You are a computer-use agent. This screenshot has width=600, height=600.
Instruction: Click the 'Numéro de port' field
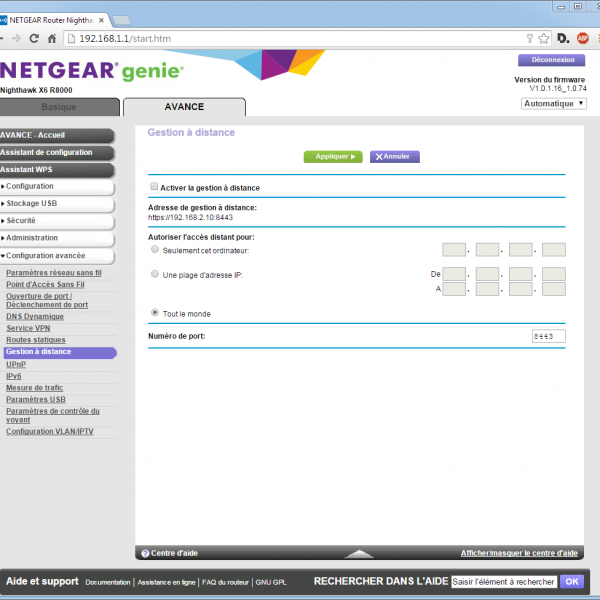548,337
